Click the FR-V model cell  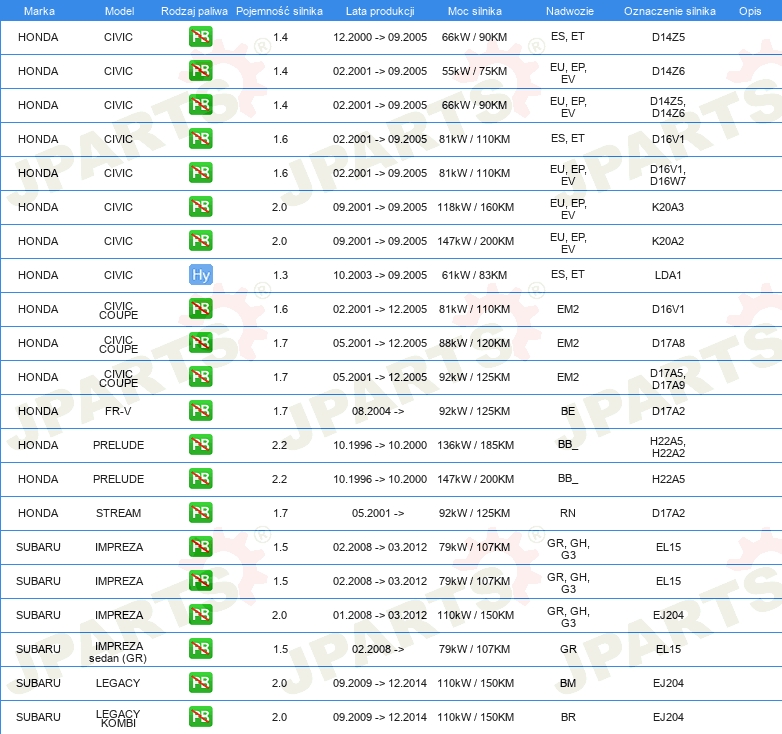point(118,411)
